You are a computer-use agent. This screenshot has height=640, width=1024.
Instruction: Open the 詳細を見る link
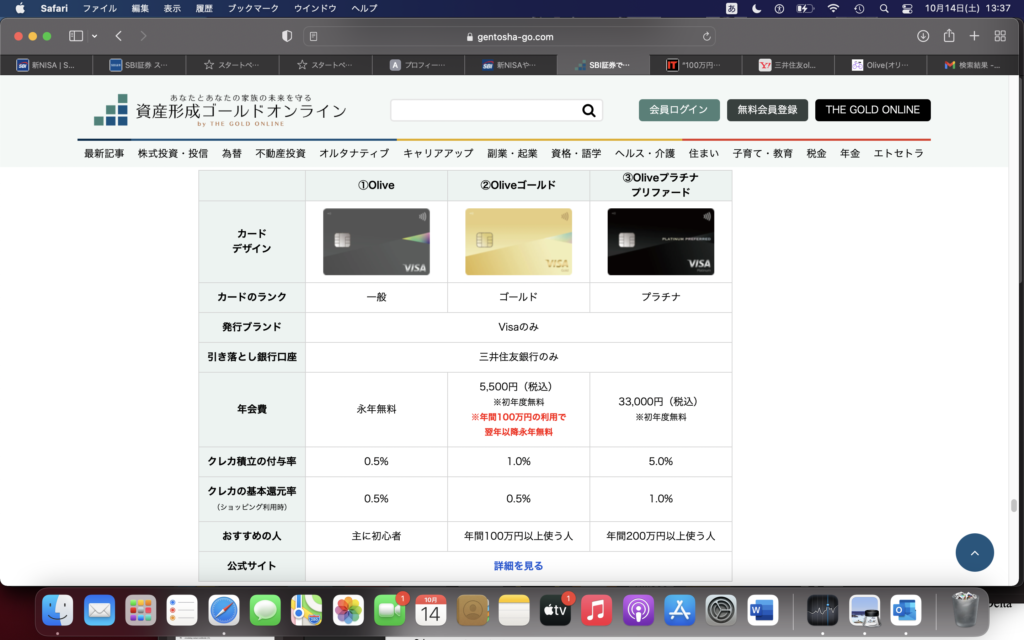tap(518, 566)
